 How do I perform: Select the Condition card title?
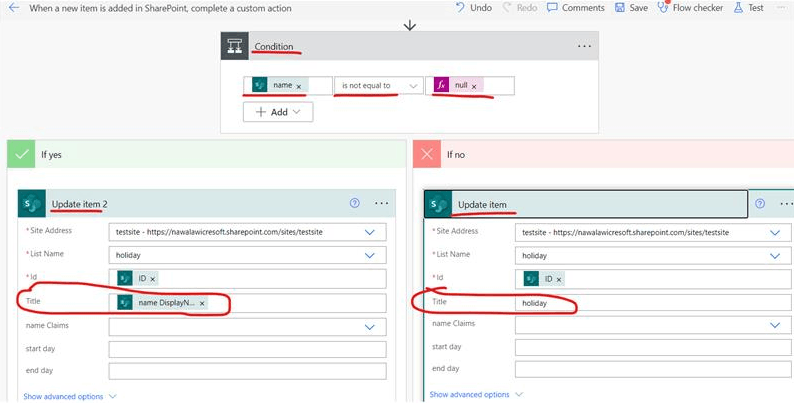pos(274,46)
